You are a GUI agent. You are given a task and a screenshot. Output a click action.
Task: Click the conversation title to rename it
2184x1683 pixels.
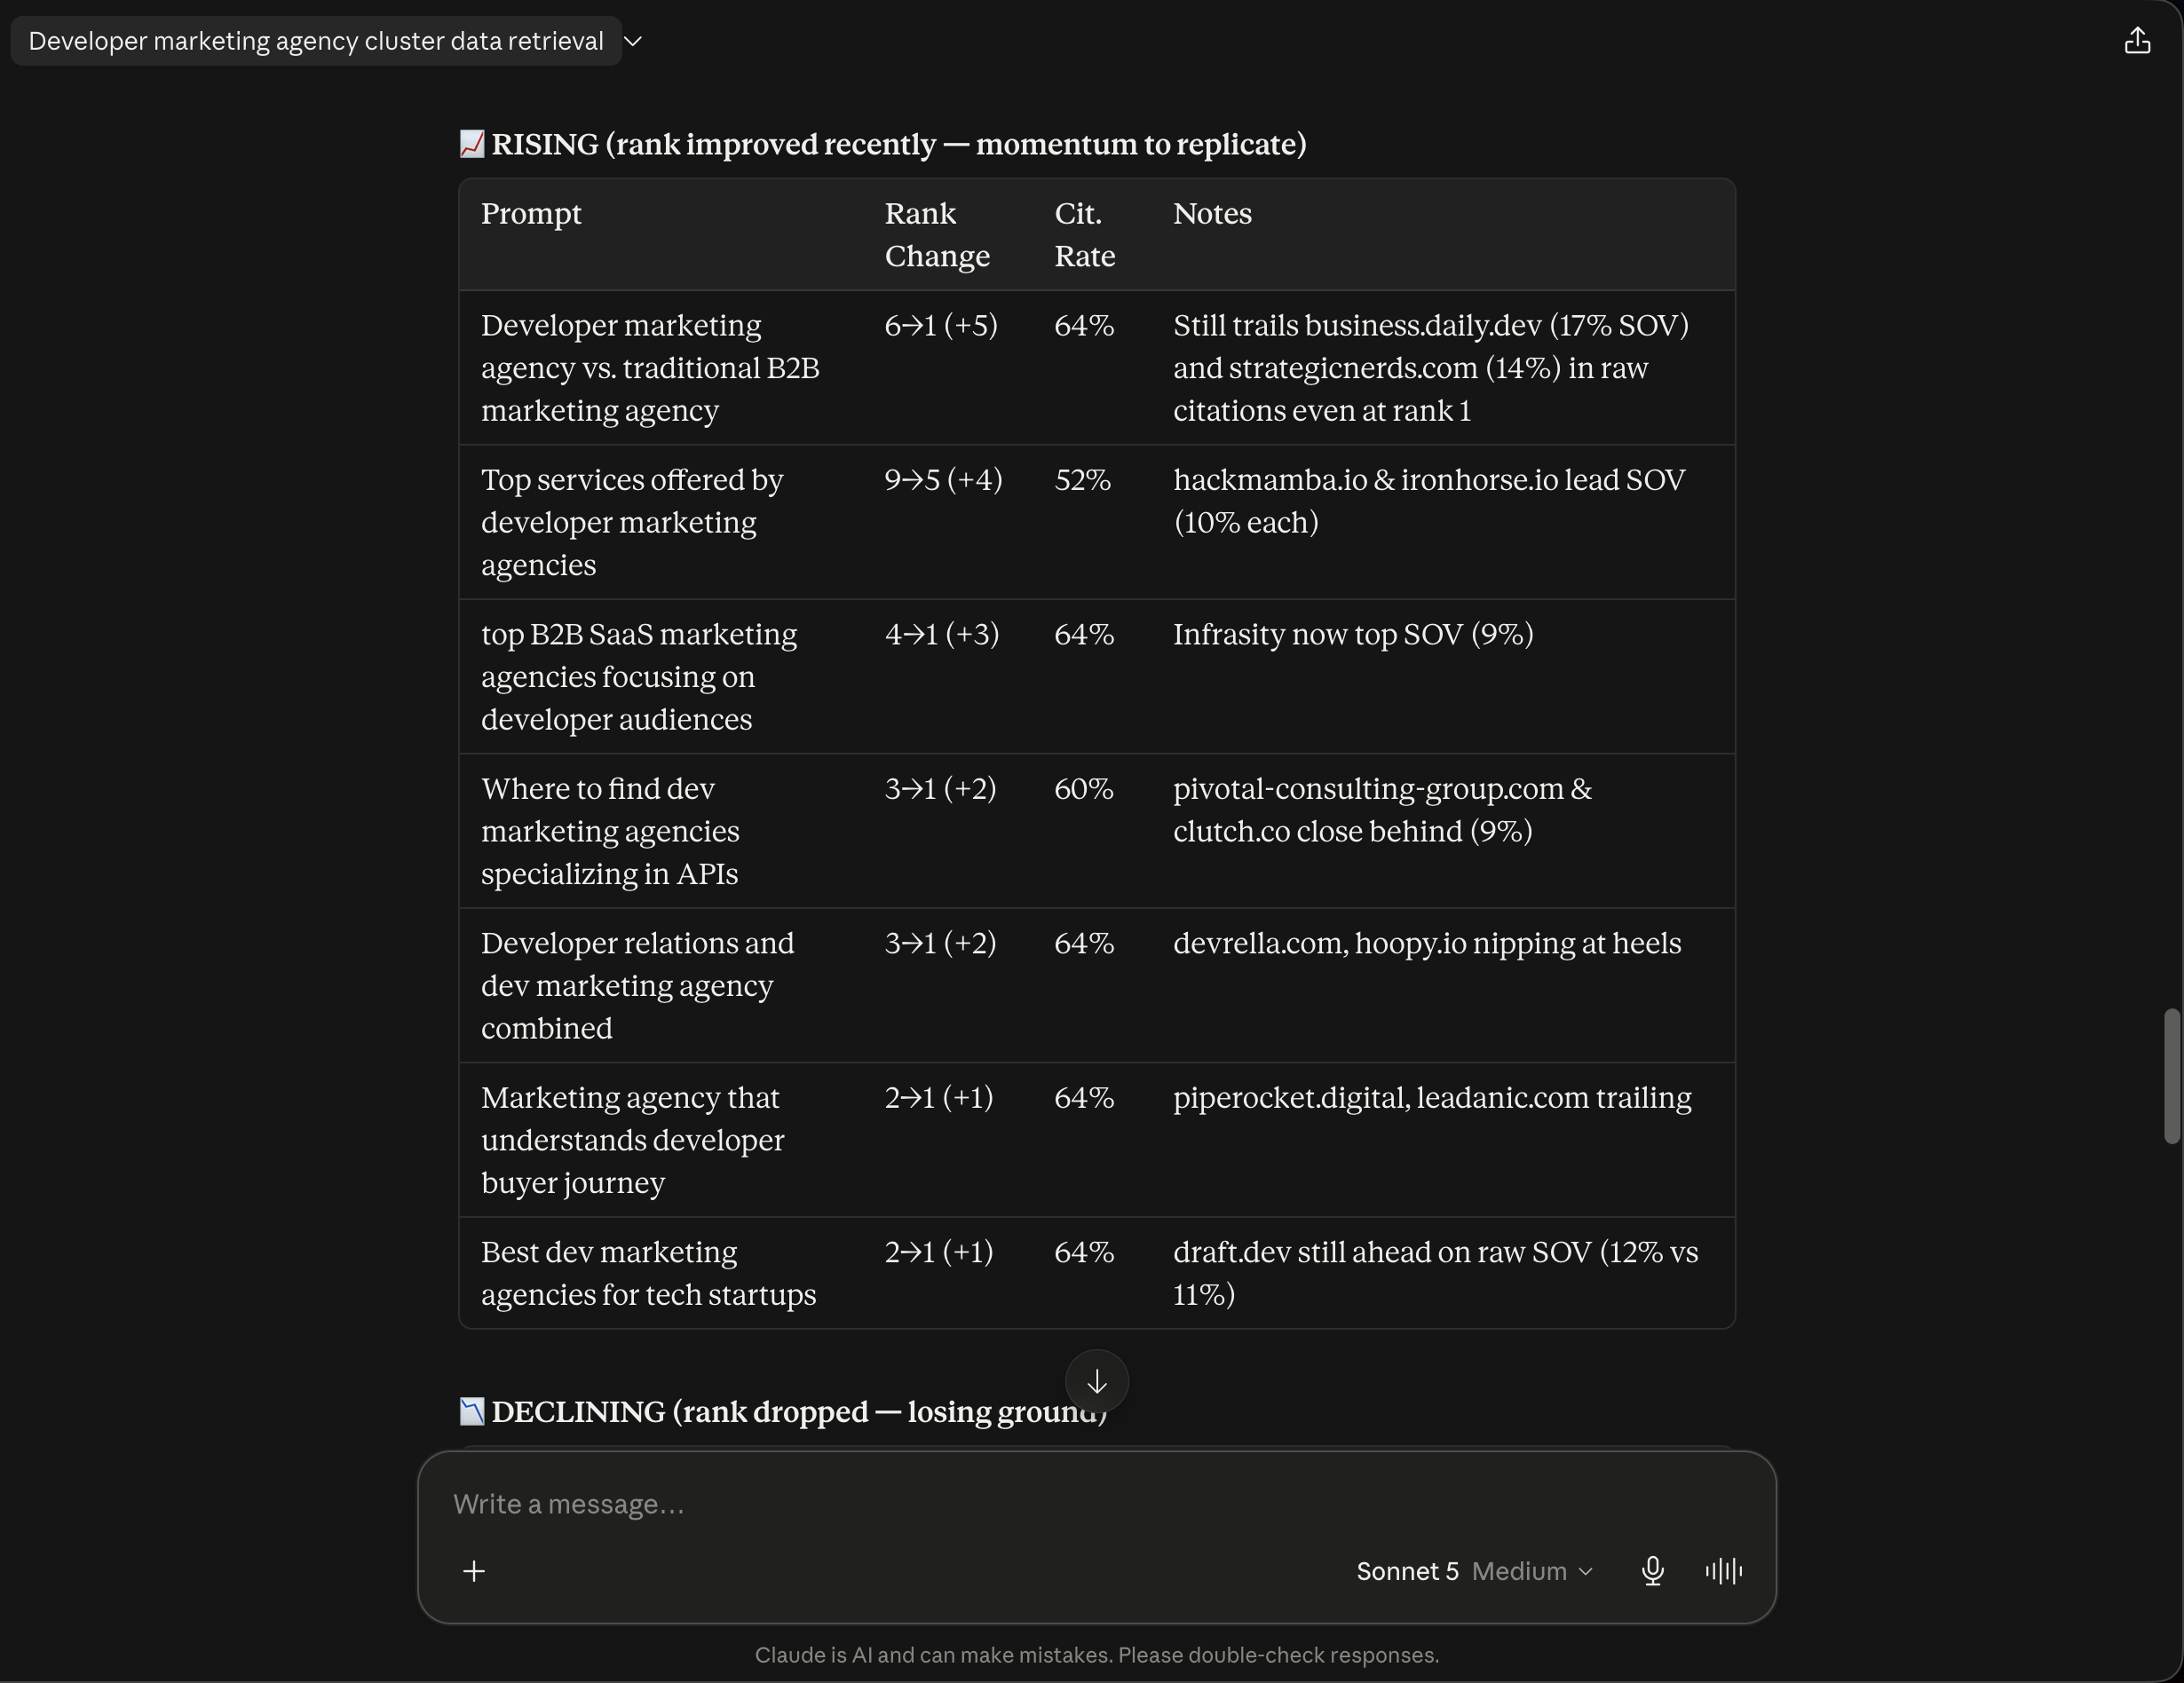click(316, 41)
